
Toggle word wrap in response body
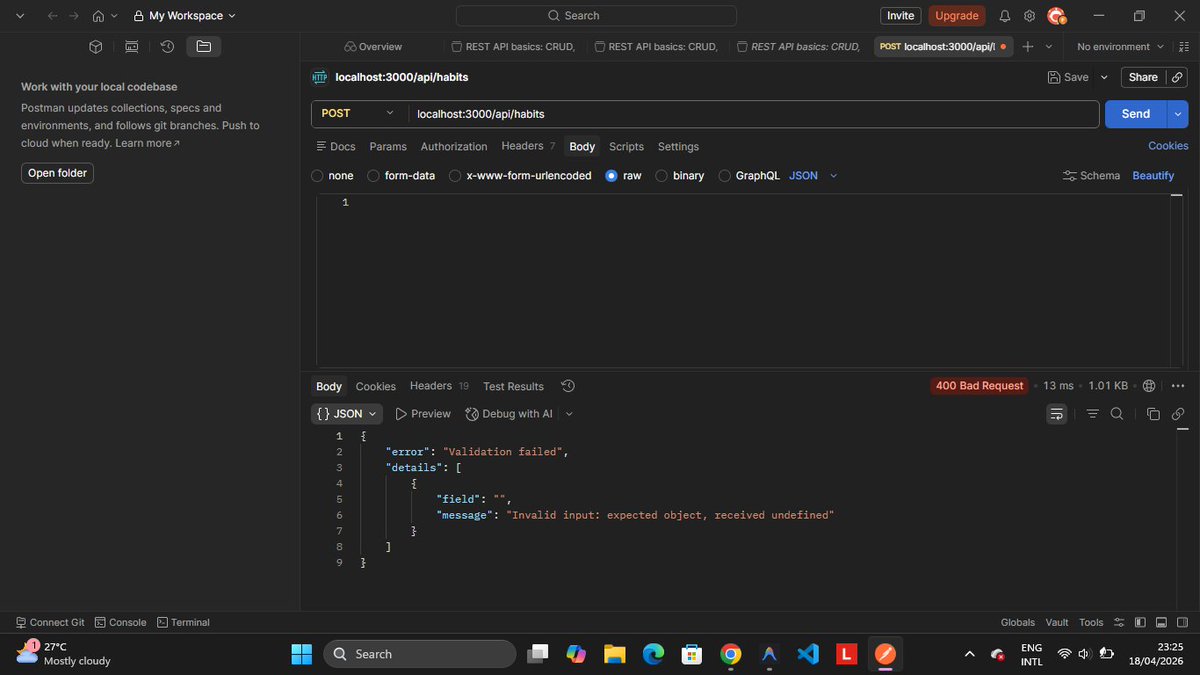pyautogui.click(x=1056, y=414)
